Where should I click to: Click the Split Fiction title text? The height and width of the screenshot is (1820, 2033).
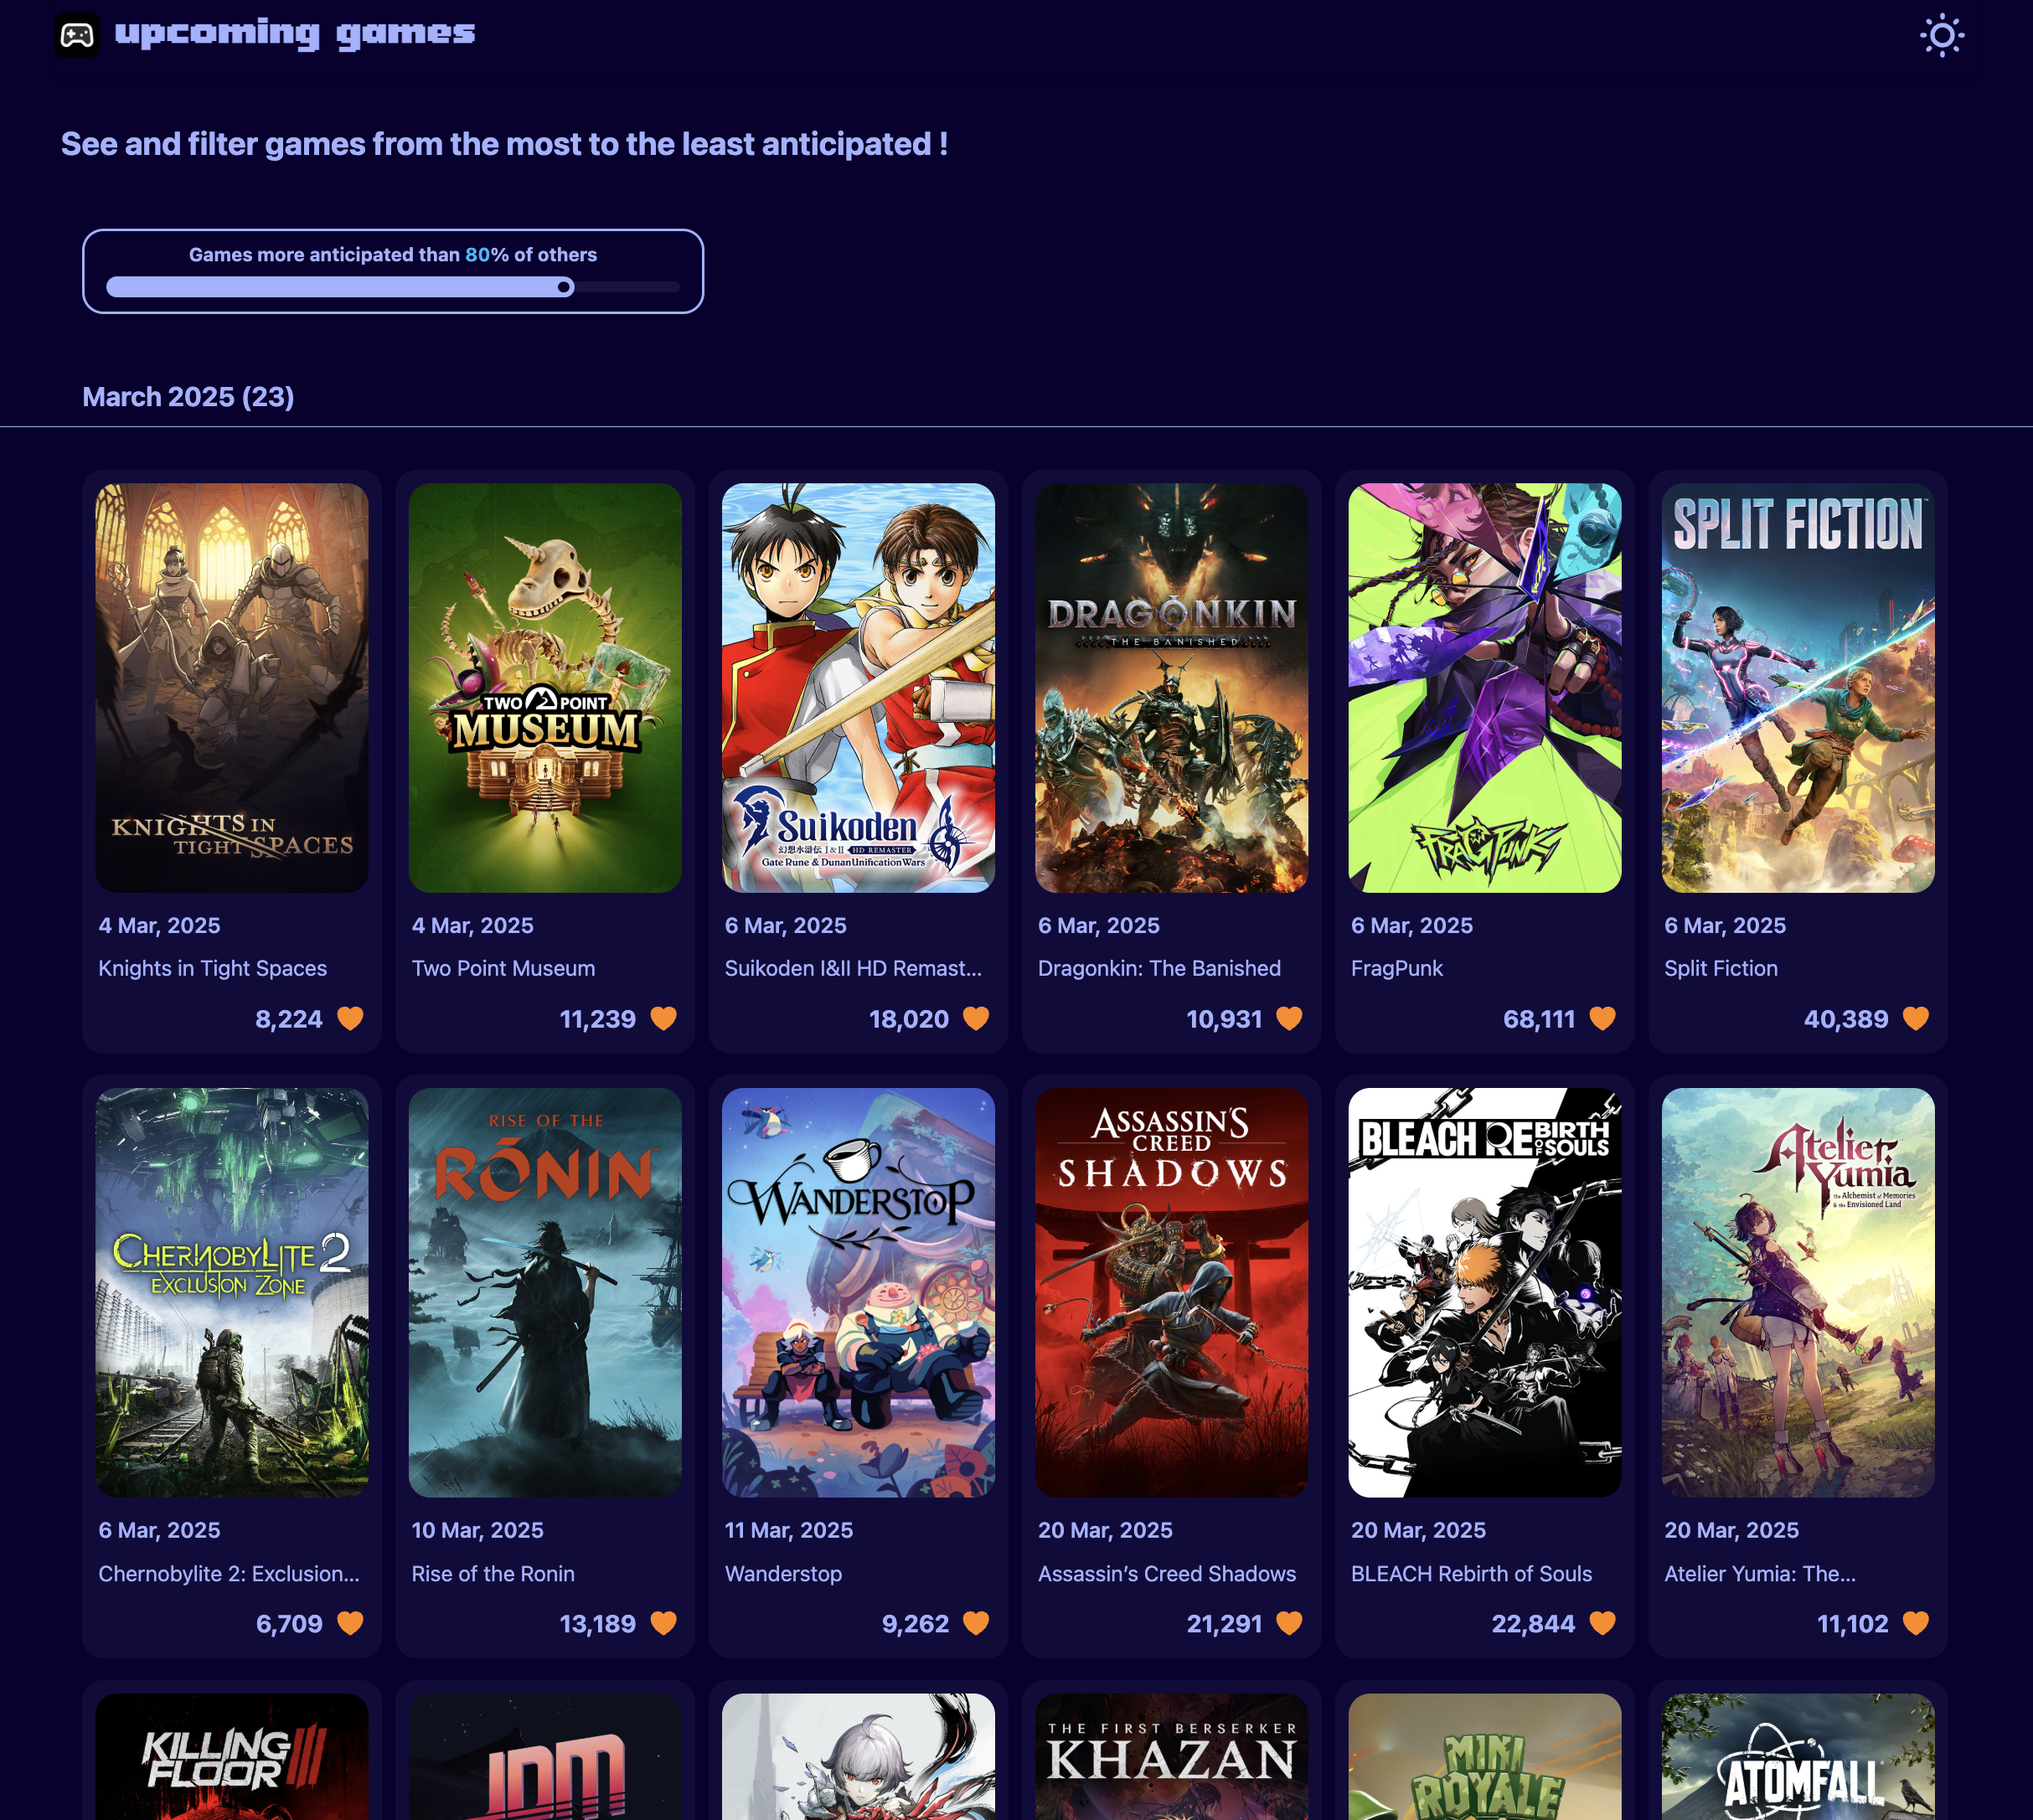click(x=1721, y=968)
